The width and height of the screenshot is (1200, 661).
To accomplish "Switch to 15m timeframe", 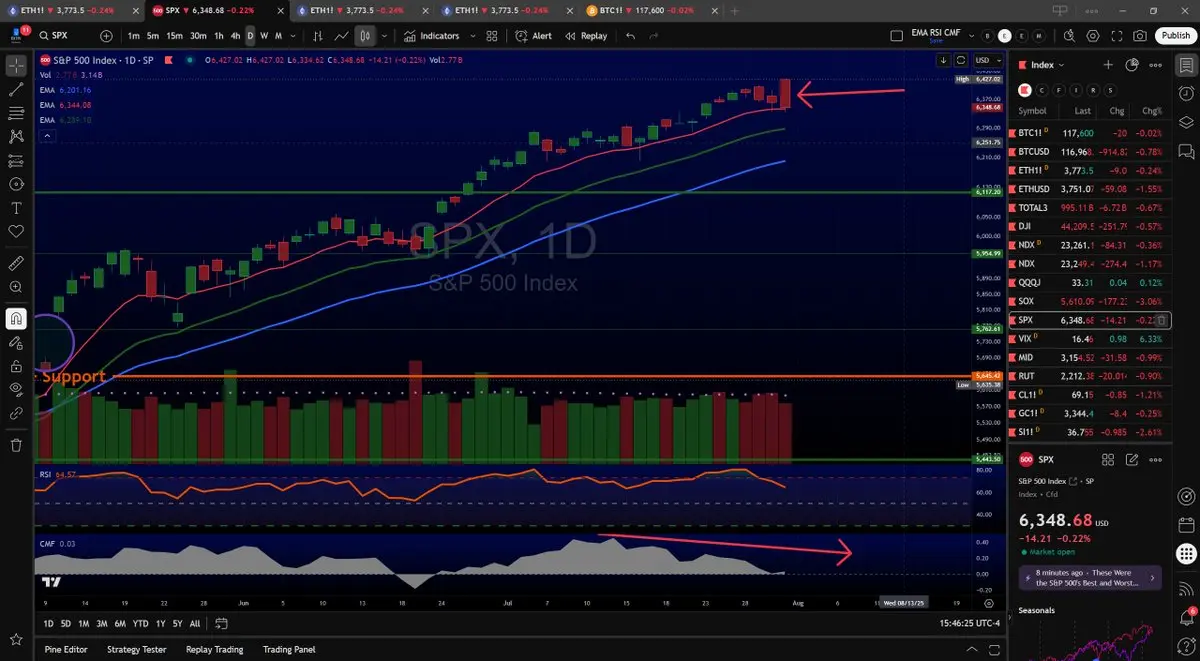I will [174, 36].
